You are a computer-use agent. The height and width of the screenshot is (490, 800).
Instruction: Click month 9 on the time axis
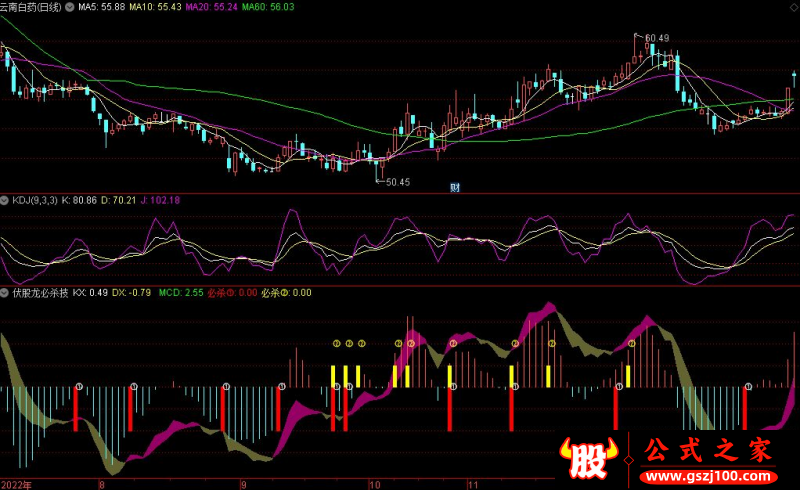tap(244, 485)
